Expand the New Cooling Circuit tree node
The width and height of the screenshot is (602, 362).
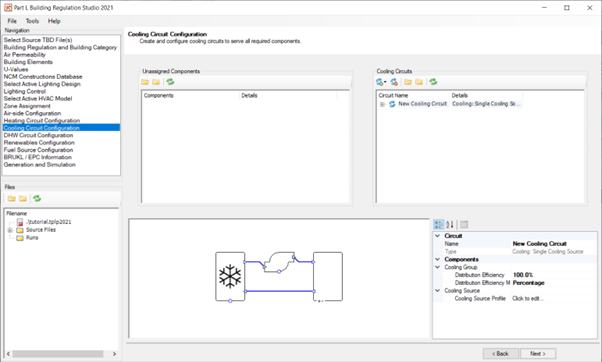[x=382, y=104]
